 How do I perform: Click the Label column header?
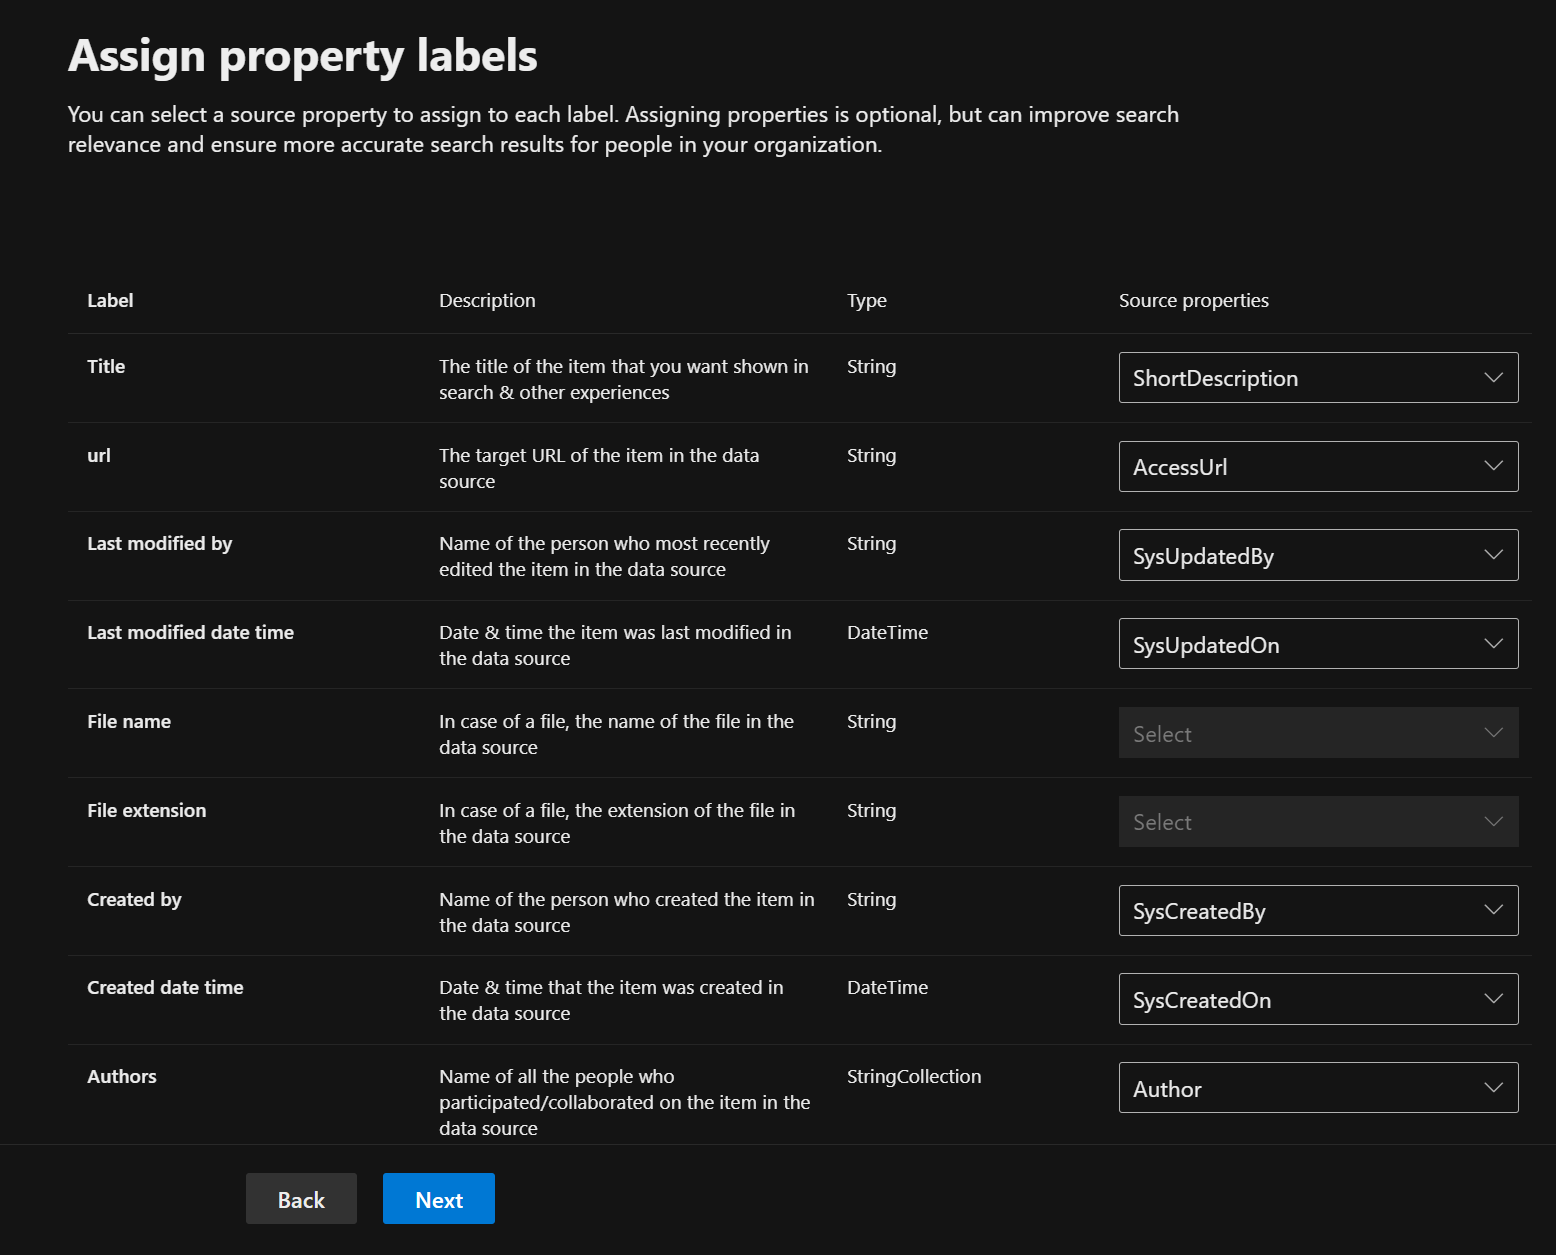click(x=109, y=300)
